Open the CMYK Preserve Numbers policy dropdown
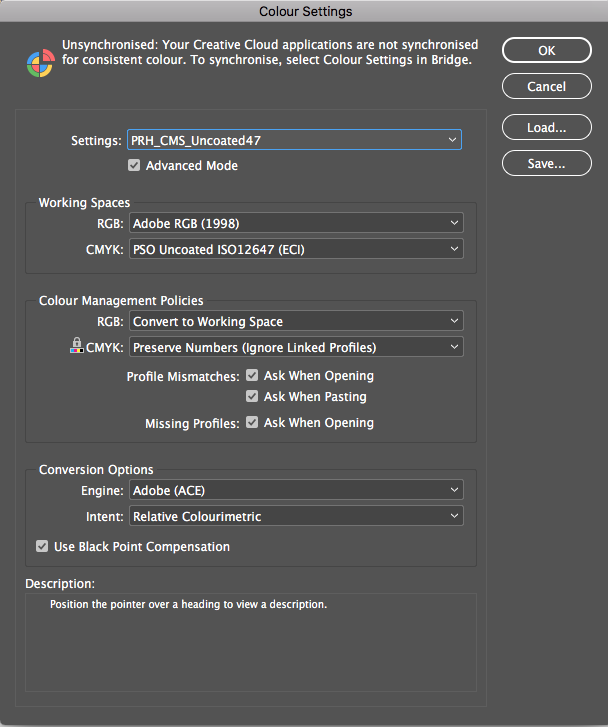 296,347
